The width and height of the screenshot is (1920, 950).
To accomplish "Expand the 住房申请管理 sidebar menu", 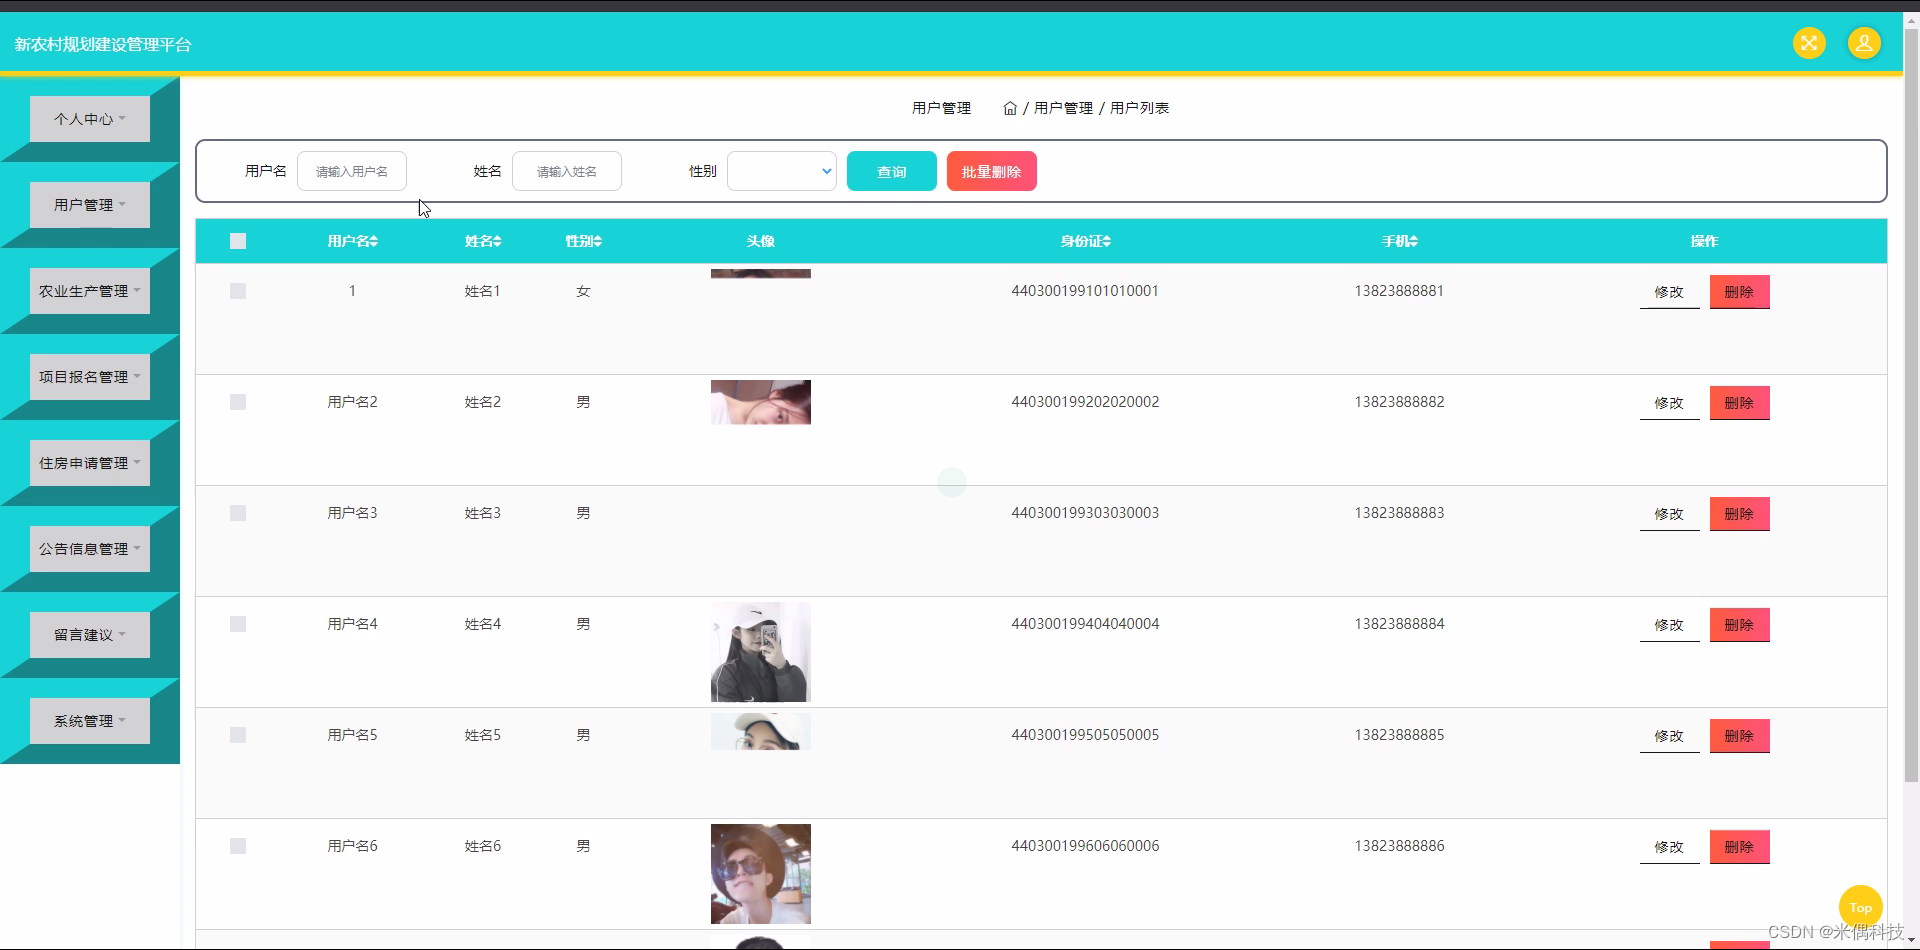I will coord(90,463).
